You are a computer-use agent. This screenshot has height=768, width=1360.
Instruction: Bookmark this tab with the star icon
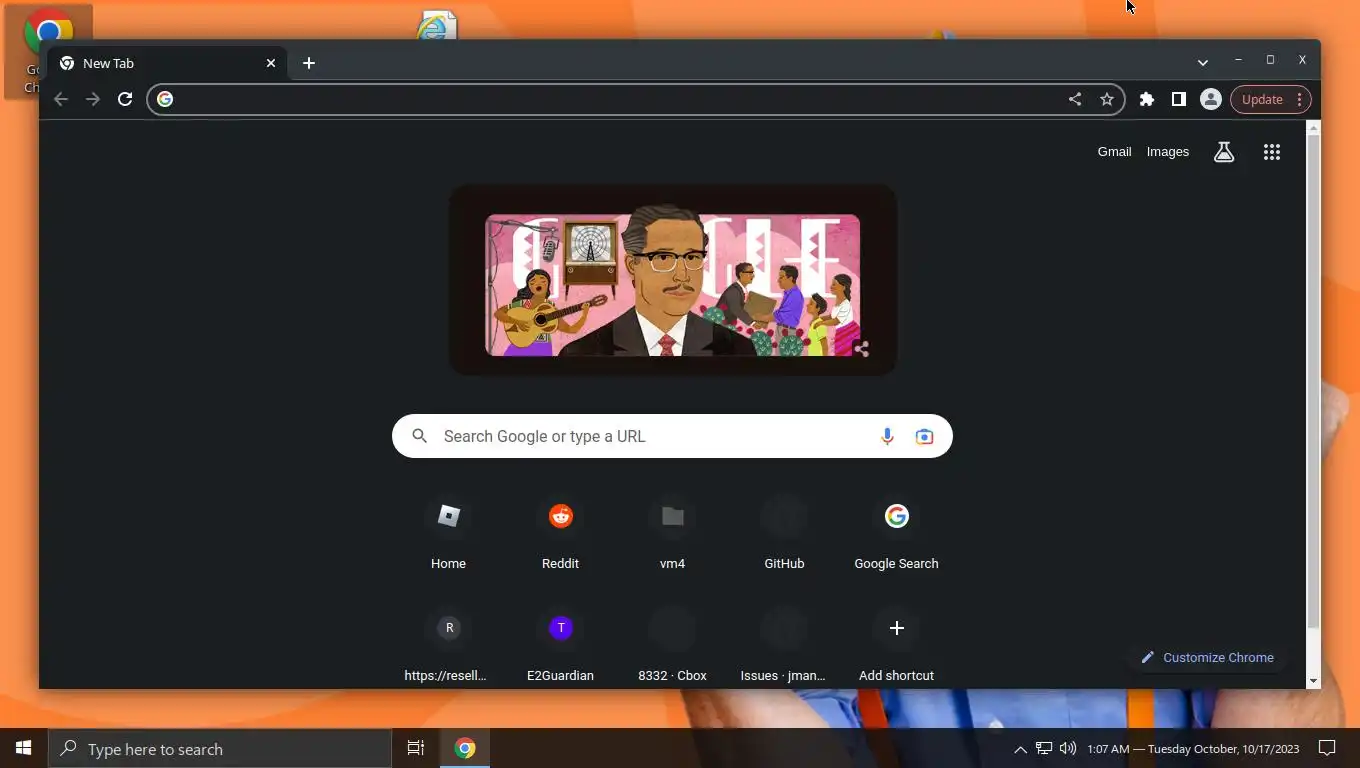1107,99
